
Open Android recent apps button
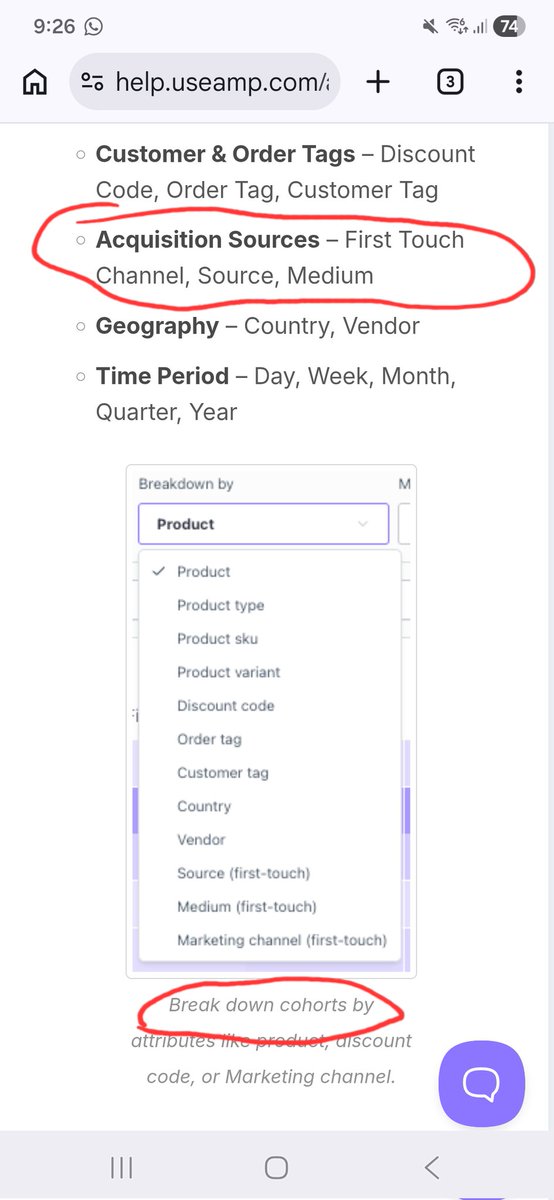tap(122, 1166)
